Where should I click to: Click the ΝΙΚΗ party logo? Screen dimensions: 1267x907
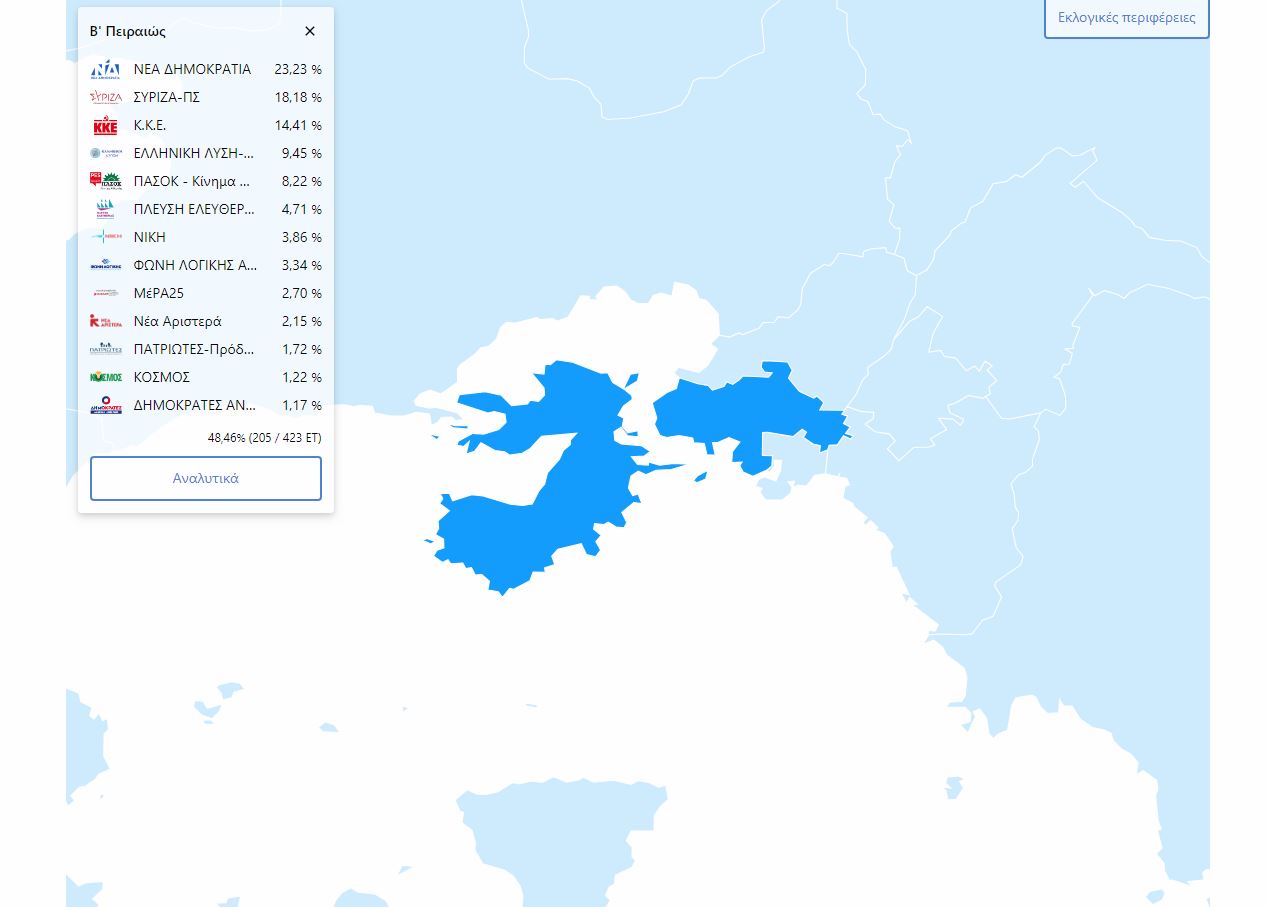[106, 237]
